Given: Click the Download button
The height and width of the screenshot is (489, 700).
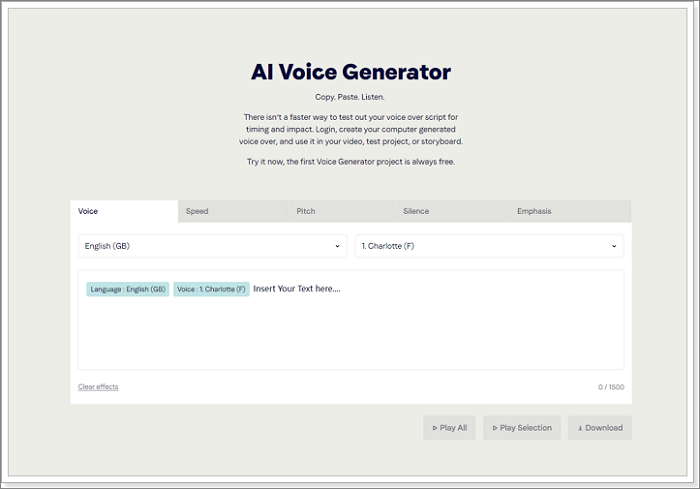Looking at the screenshot, I should click(x=600, y=428).
